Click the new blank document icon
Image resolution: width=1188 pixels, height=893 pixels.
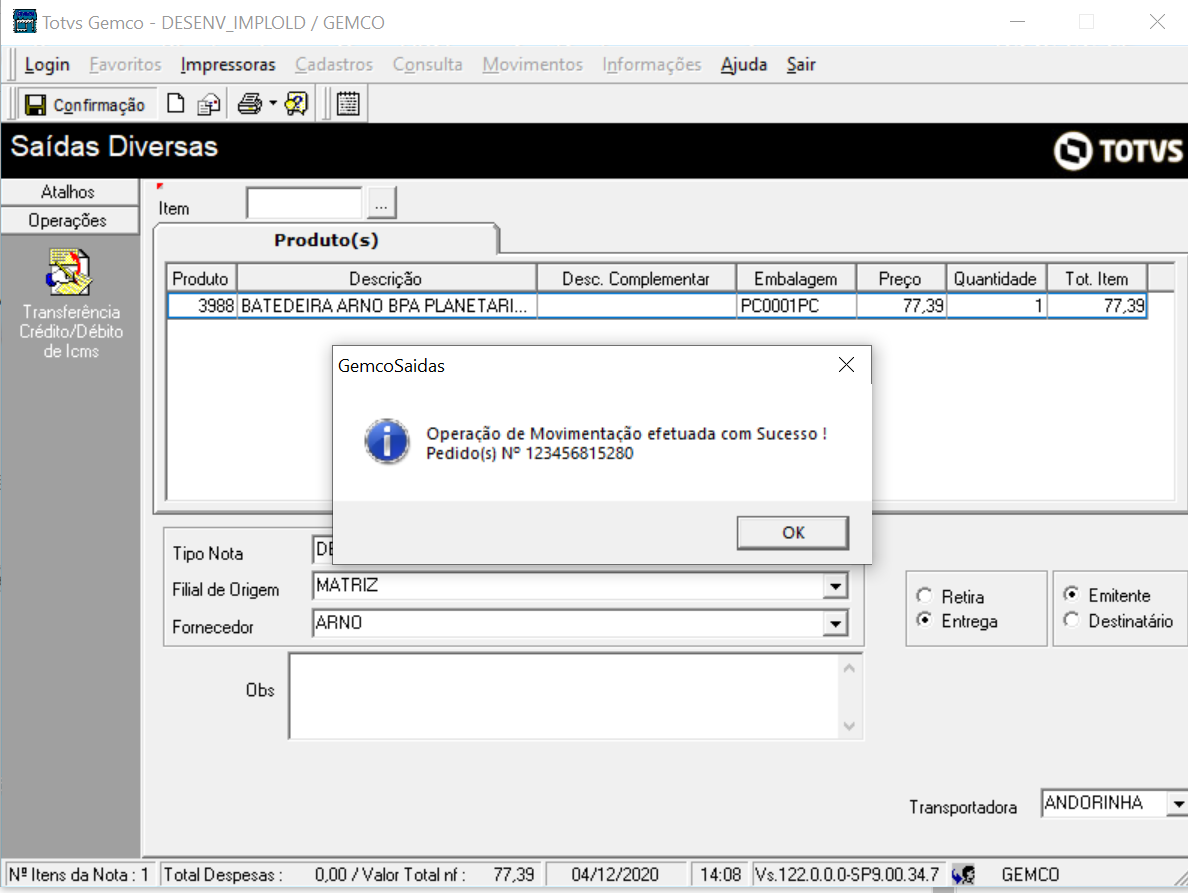click(x=176, y=104)
